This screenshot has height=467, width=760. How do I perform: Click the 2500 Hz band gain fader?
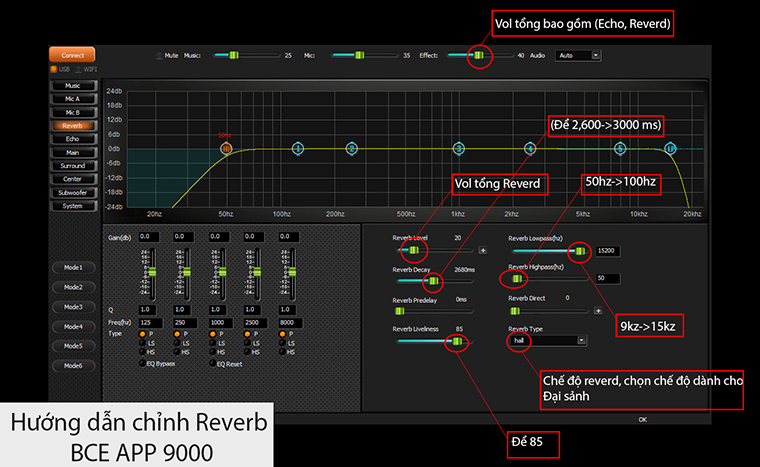257,272
